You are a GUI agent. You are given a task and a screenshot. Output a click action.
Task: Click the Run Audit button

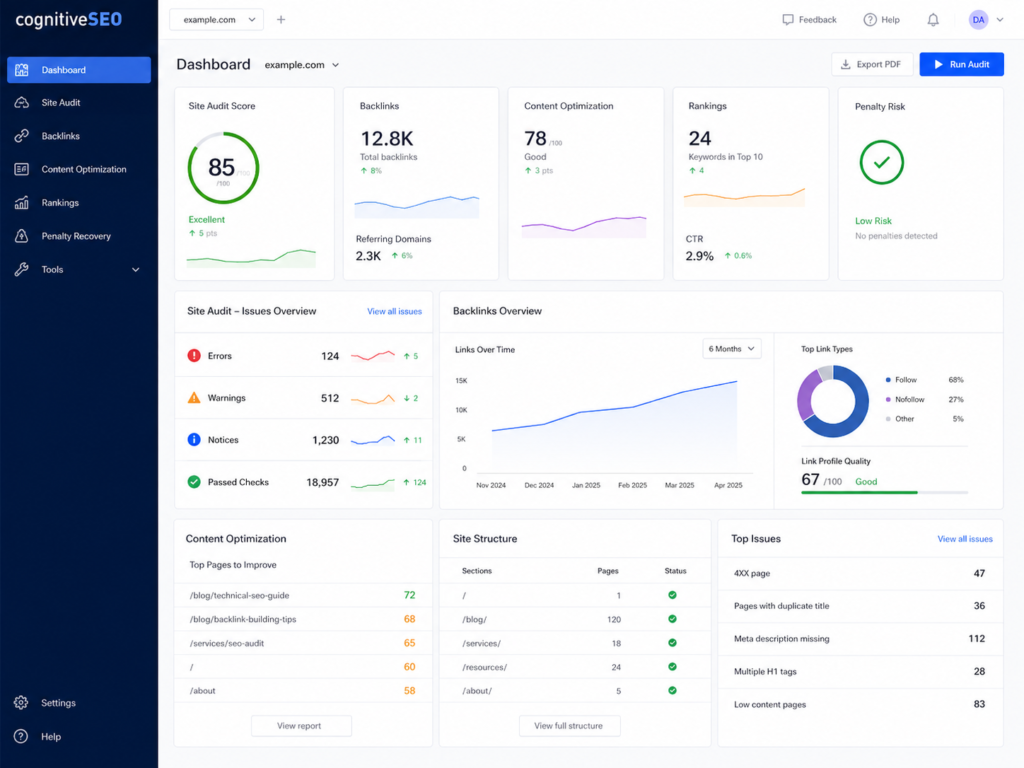point(961,64)
